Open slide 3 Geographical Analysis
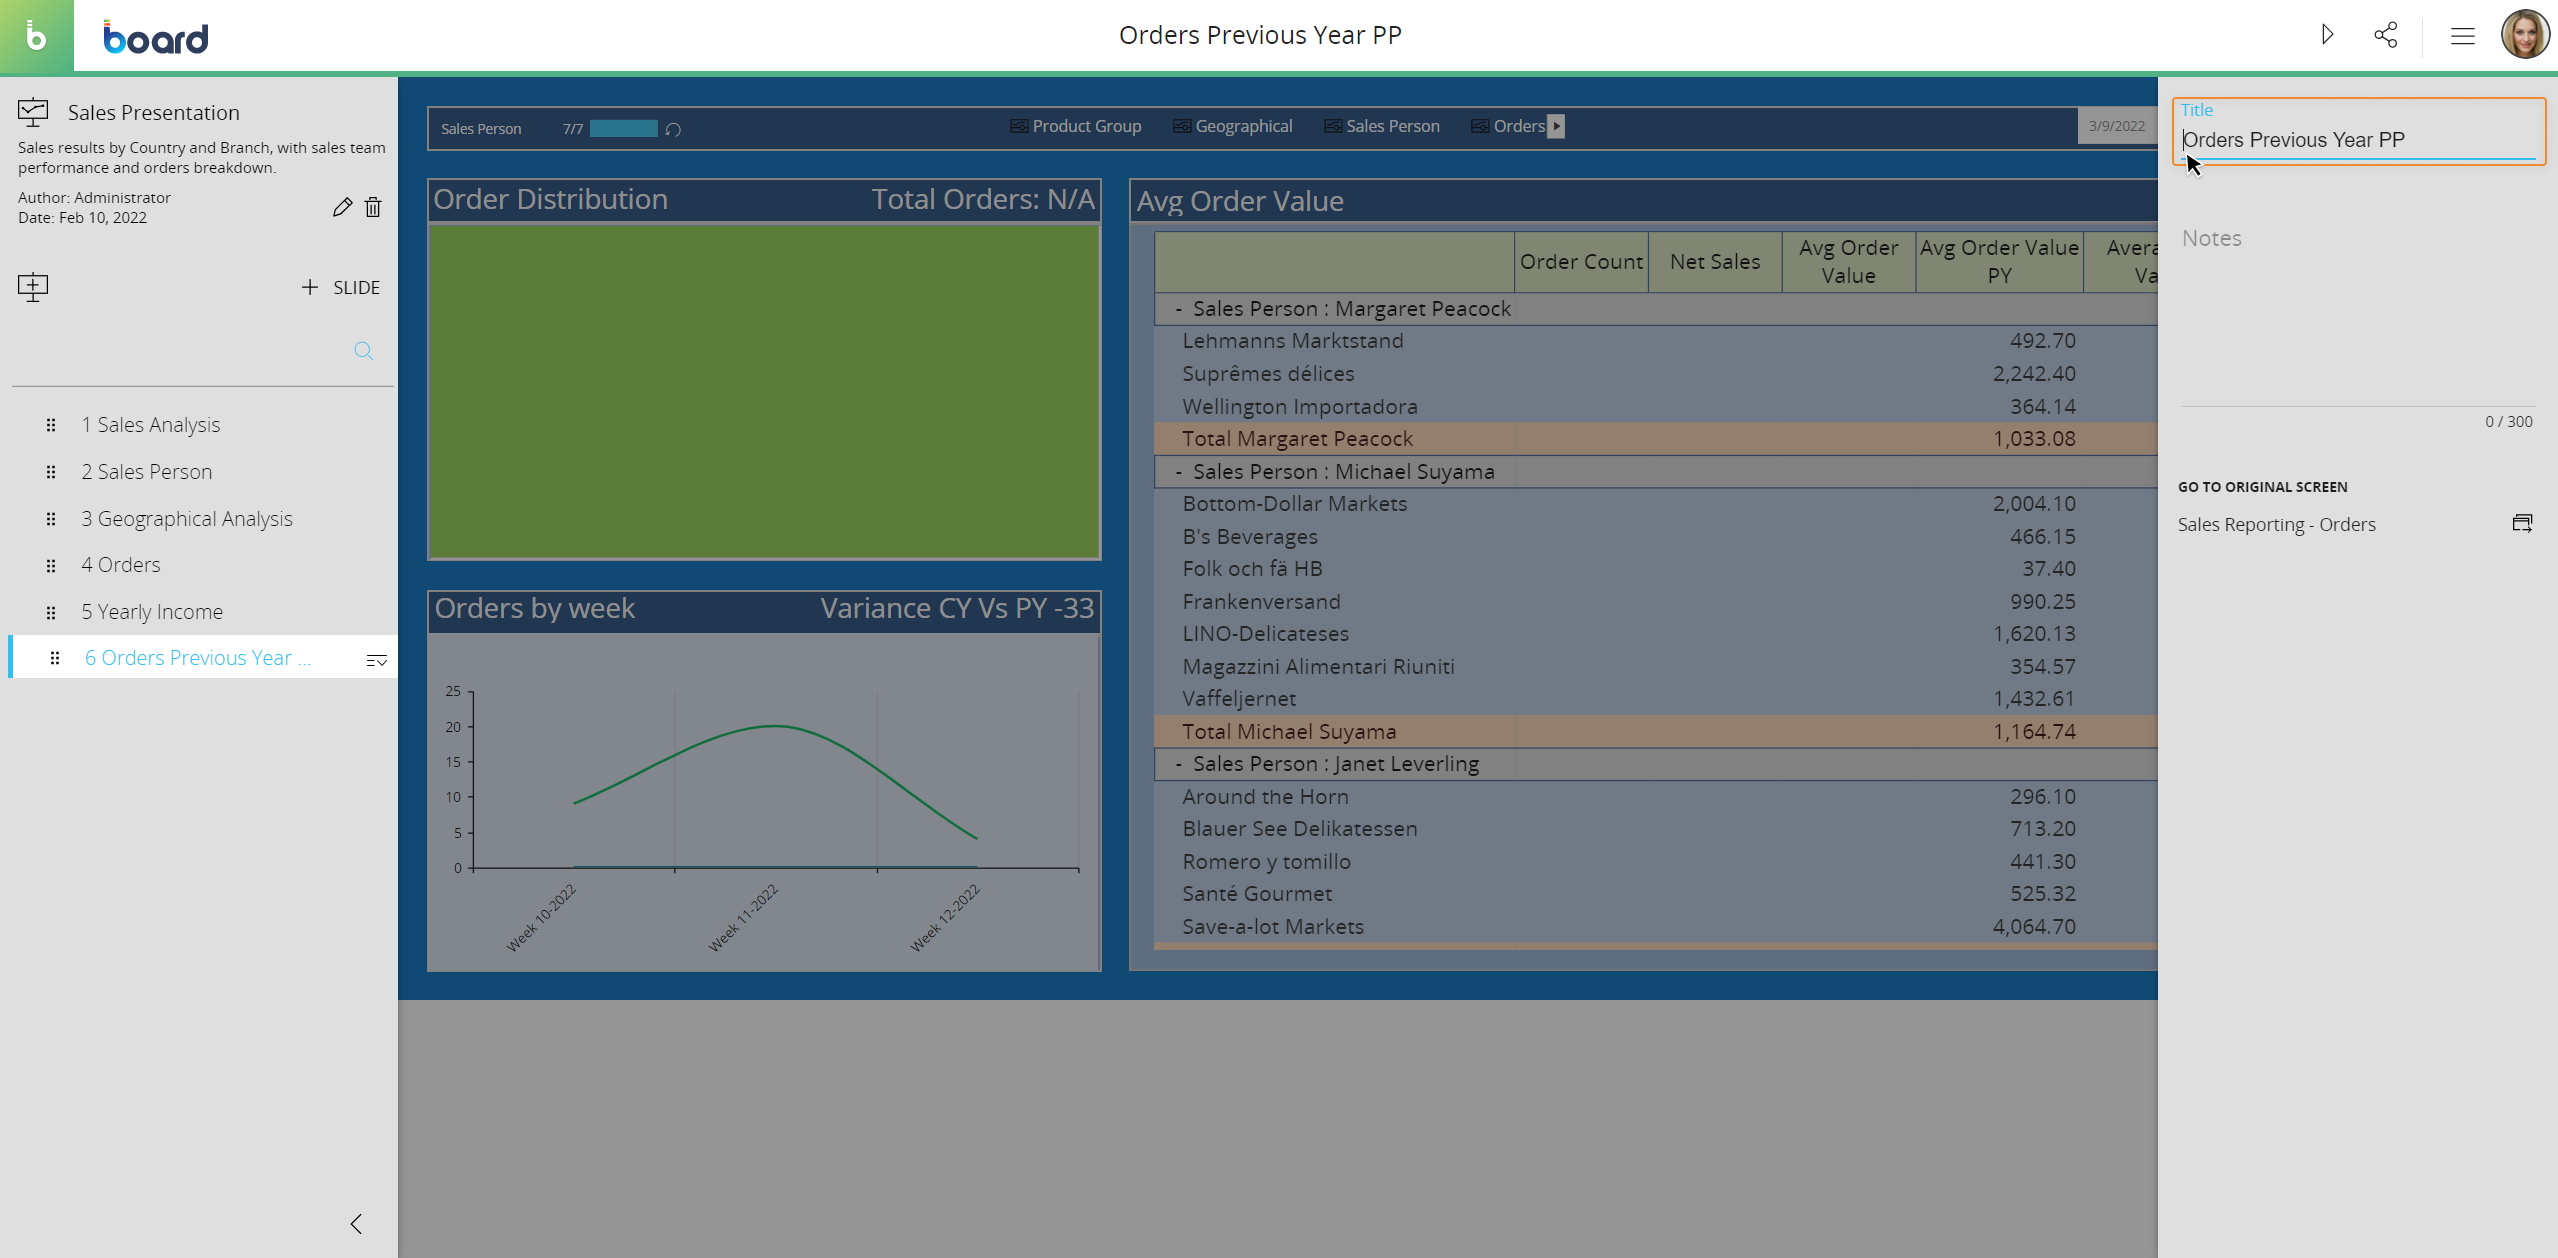The image size is (2558, 1258). 187,518
